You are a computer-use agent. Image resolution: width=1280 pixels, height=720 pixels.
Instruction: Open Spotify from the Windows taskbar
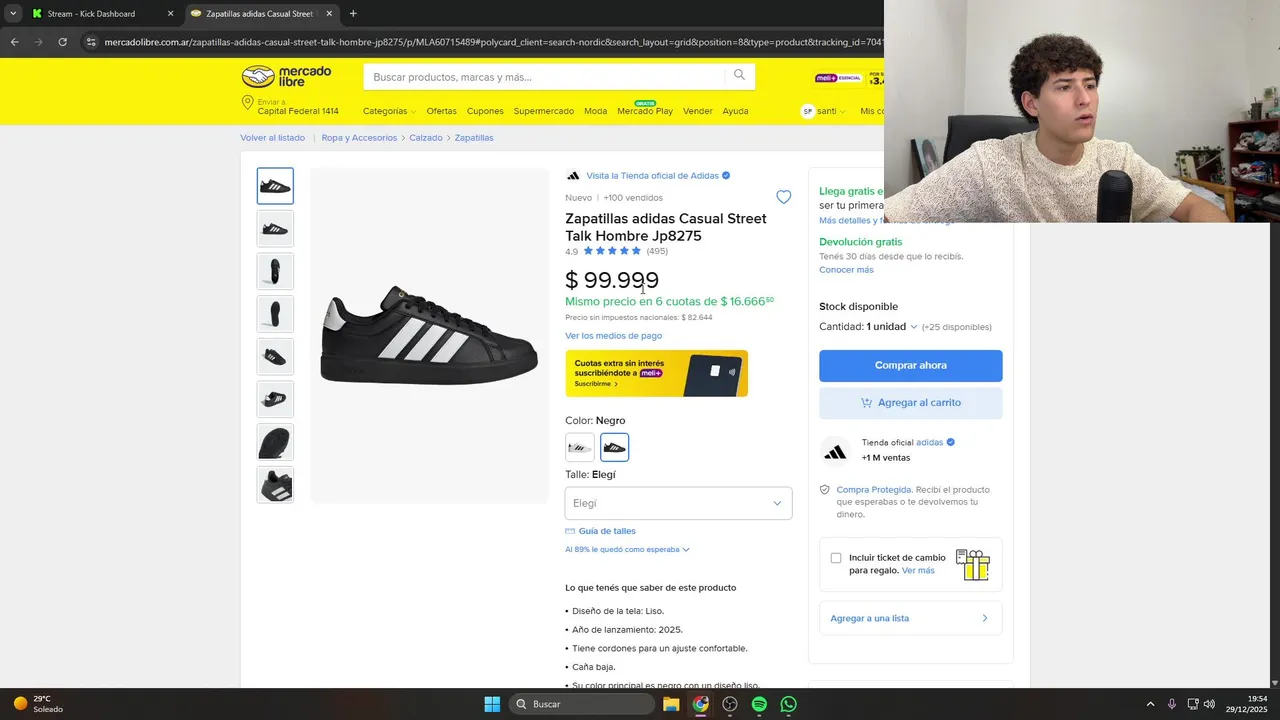tap(759, 704)
